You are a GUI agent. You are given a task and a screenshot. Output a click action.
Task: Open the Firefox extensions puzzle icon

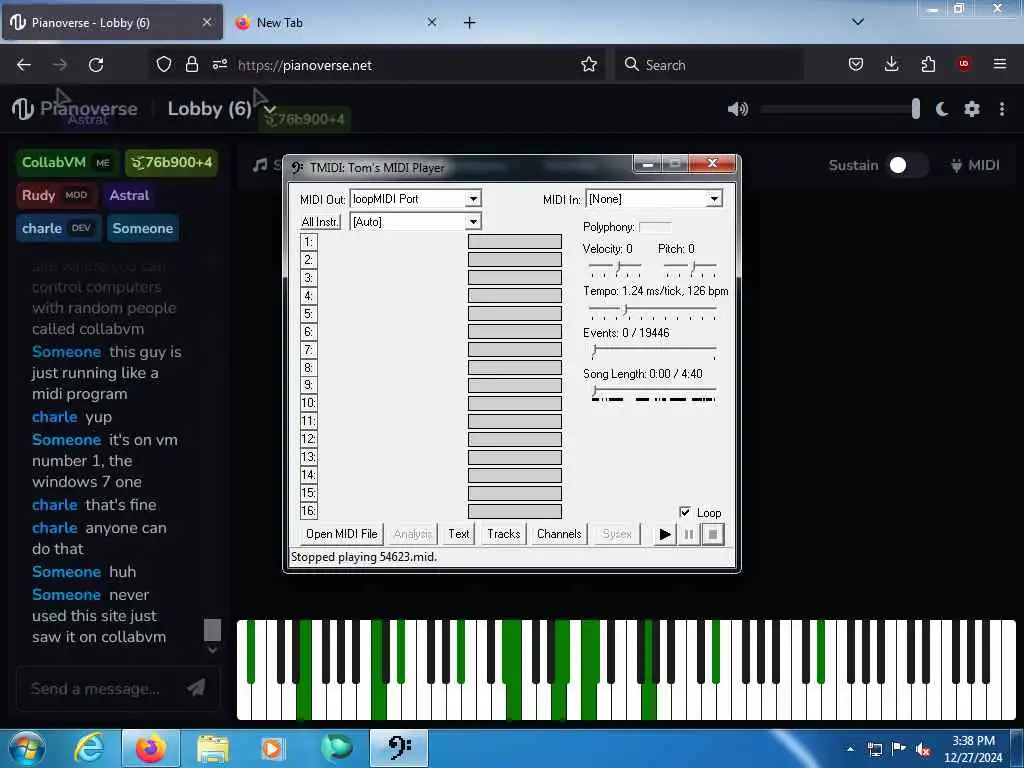point(928,64)
